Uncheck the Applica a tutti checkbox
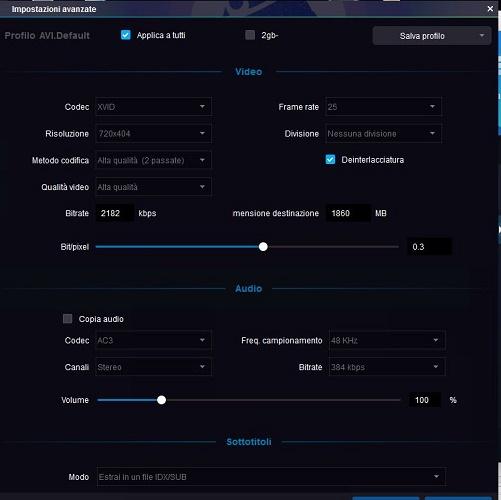This screenshot has width=501, height=500. click(126, 35)
